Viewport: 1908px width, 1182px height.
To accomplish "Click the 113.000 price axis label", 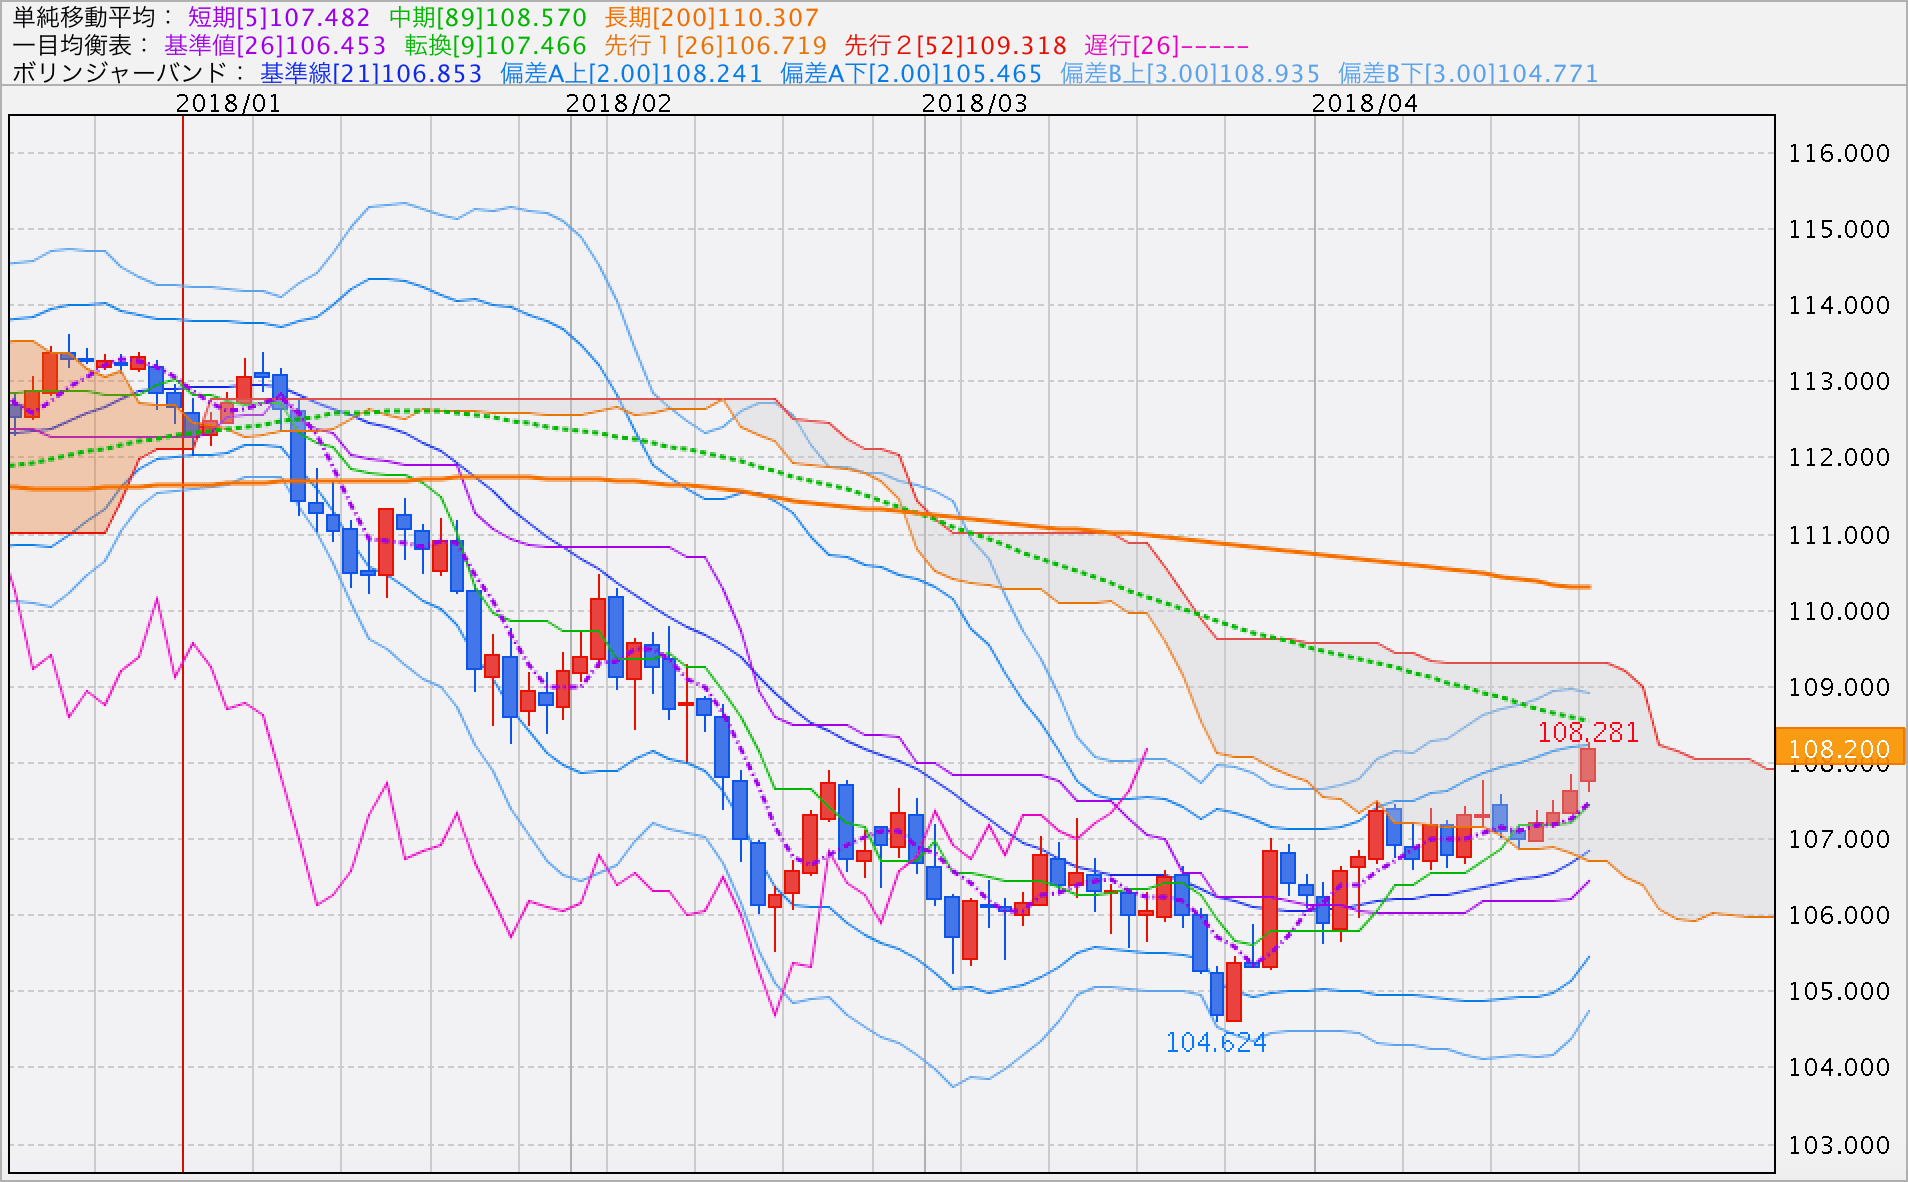I will (x=1839, y=381).
